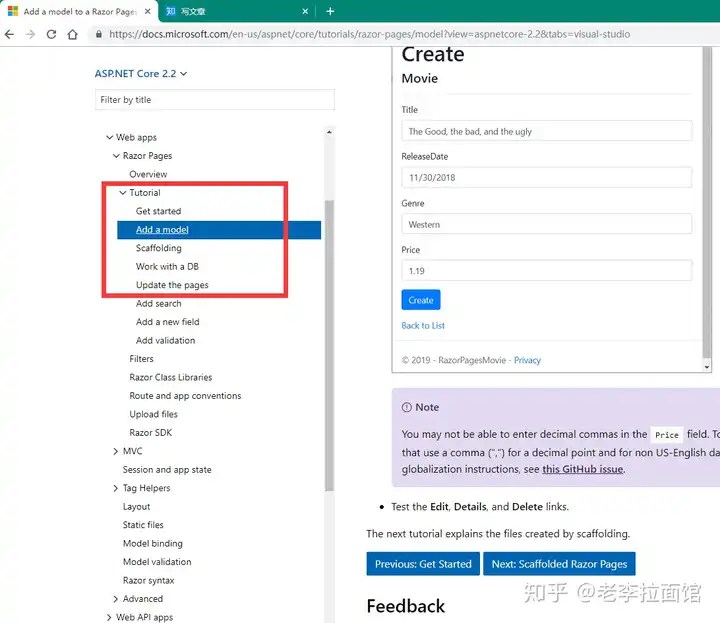
Task: Open the ASP.NET Core 2.2 version dropdown
Action: [x=141, y=73]
